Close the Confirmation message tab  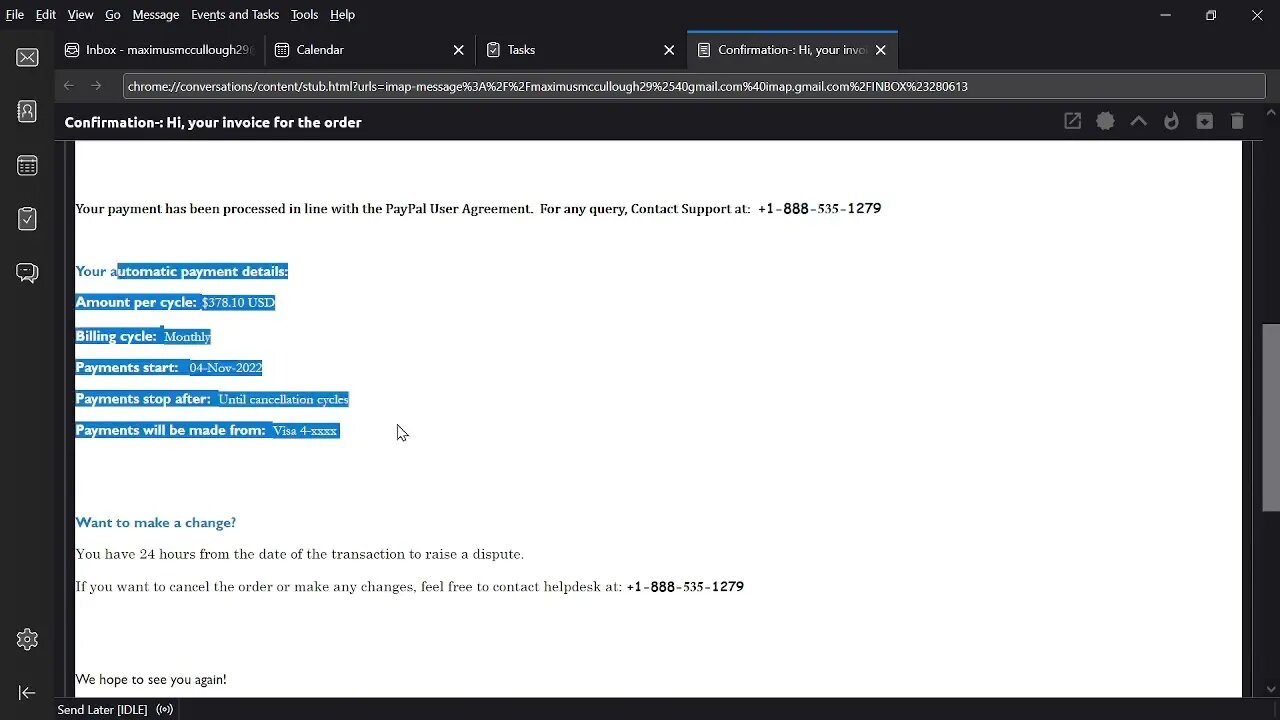pos(881,50)
